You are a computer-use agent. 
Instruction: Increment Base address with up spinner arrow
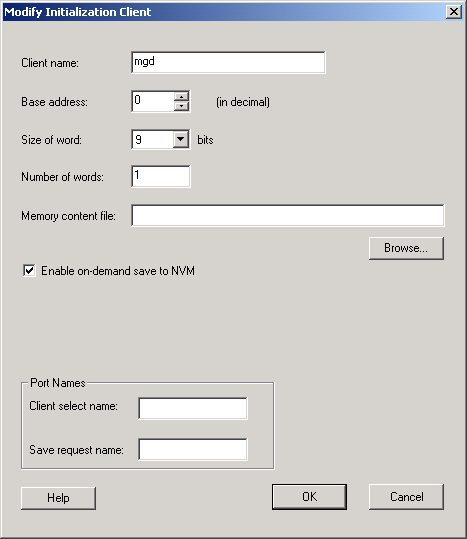181,96
